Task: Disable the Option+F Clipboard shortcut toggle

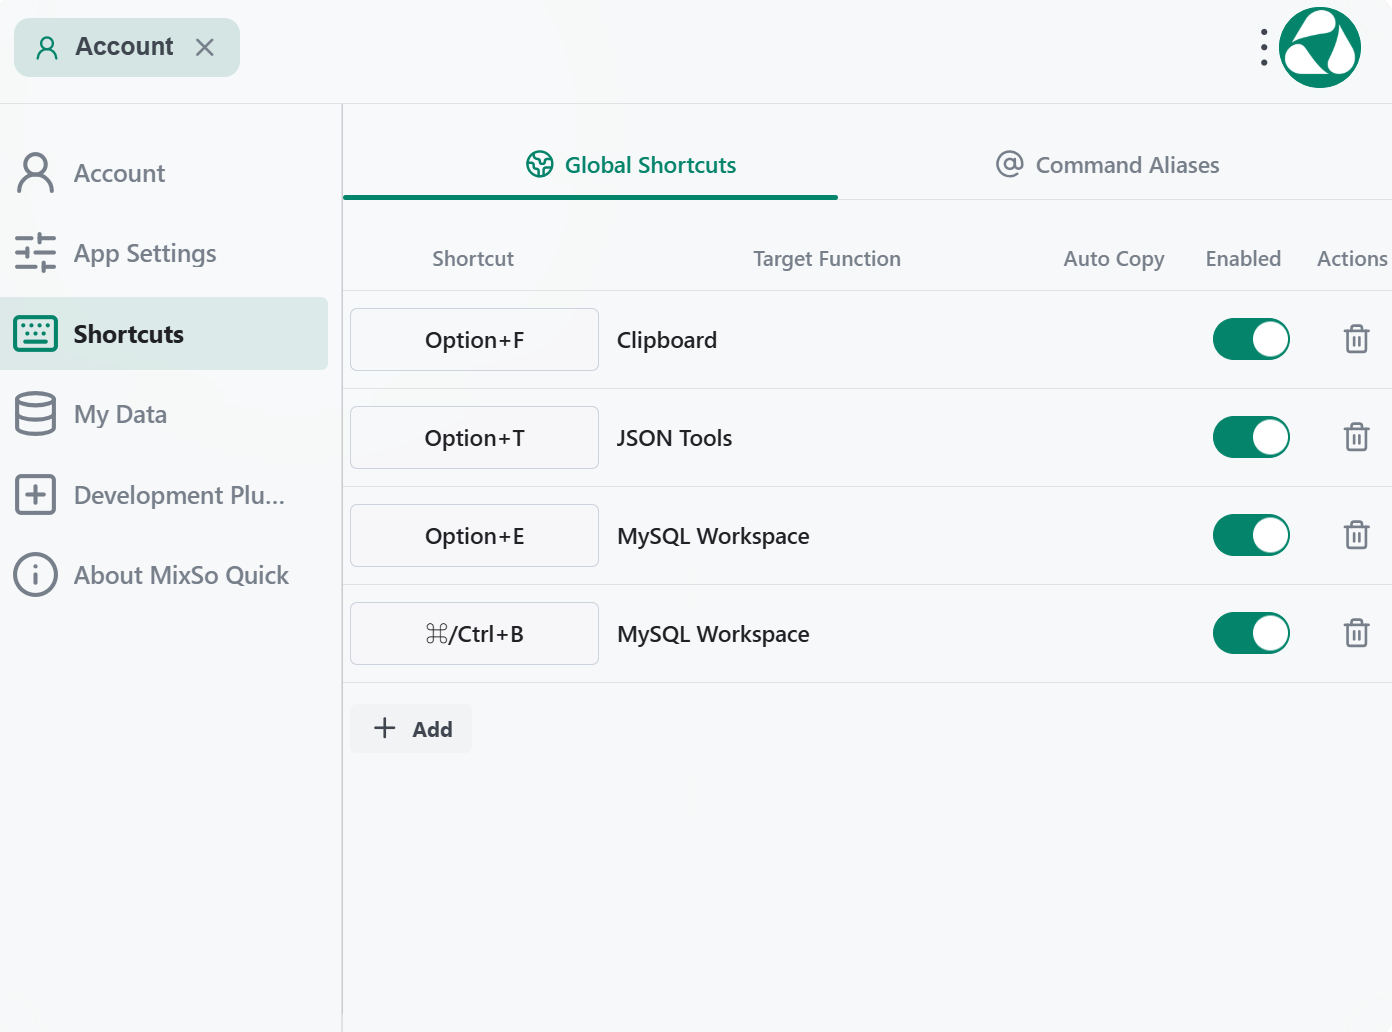Action: pos(1251,339)
